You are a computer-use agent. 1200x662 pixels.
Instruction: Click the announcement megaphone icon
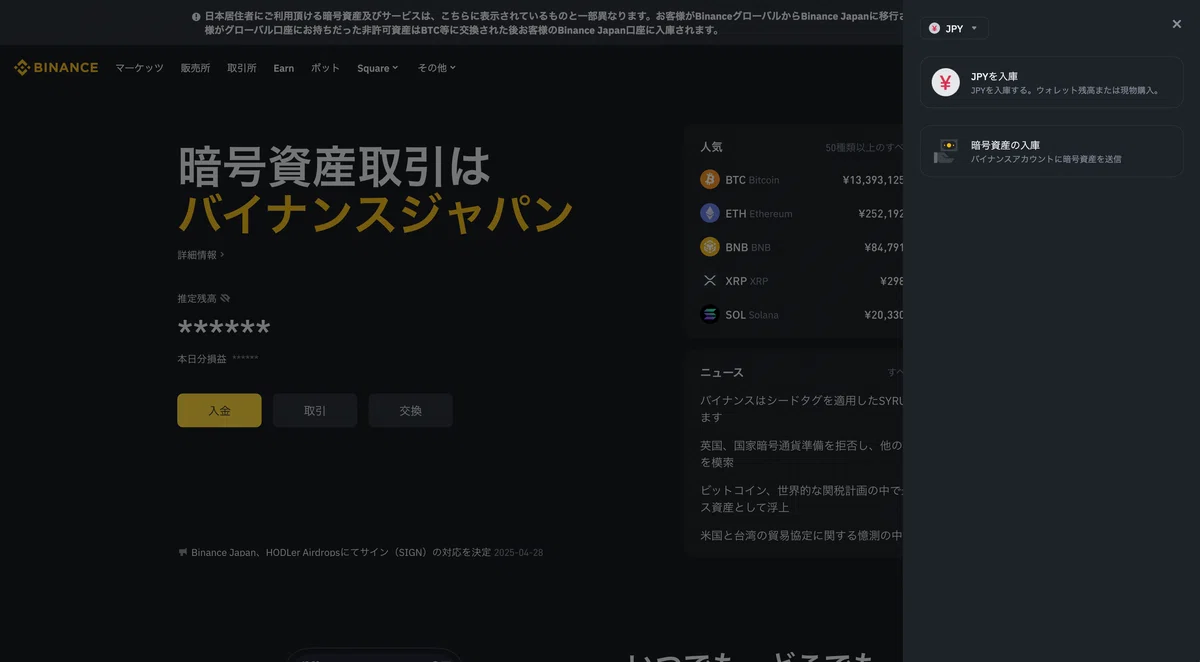click(183, 552)
